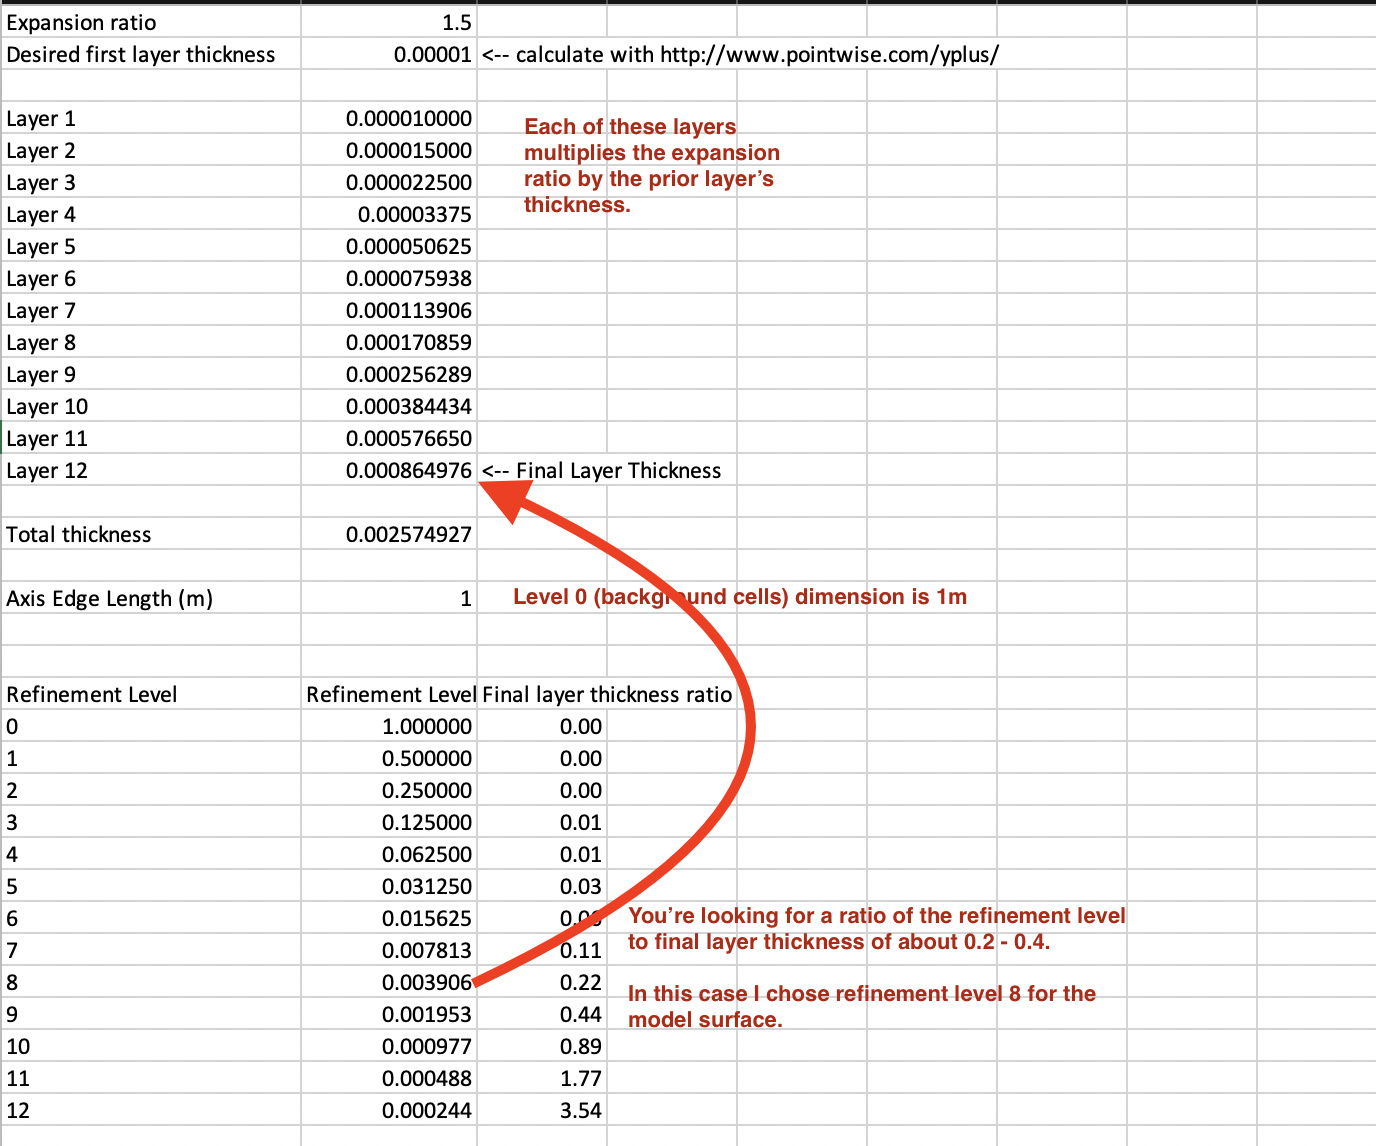The height and width of the screenshot is (1146, 1376).
Task: Click the "<-- Final Layer Thickness" note cell
Action: (x=602, y=470)
